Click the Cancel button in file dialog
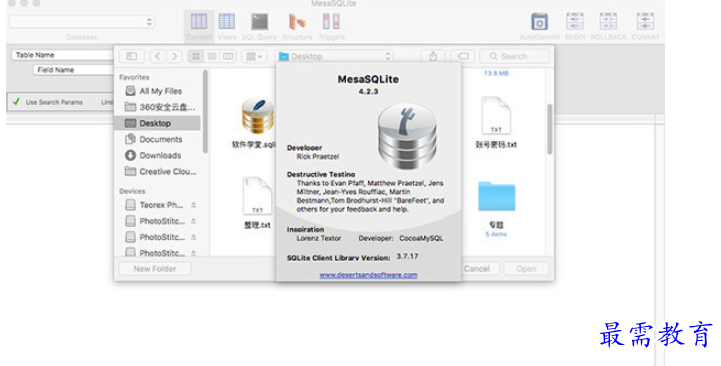This screenshot has width=721, height=366. pos(477,269)
